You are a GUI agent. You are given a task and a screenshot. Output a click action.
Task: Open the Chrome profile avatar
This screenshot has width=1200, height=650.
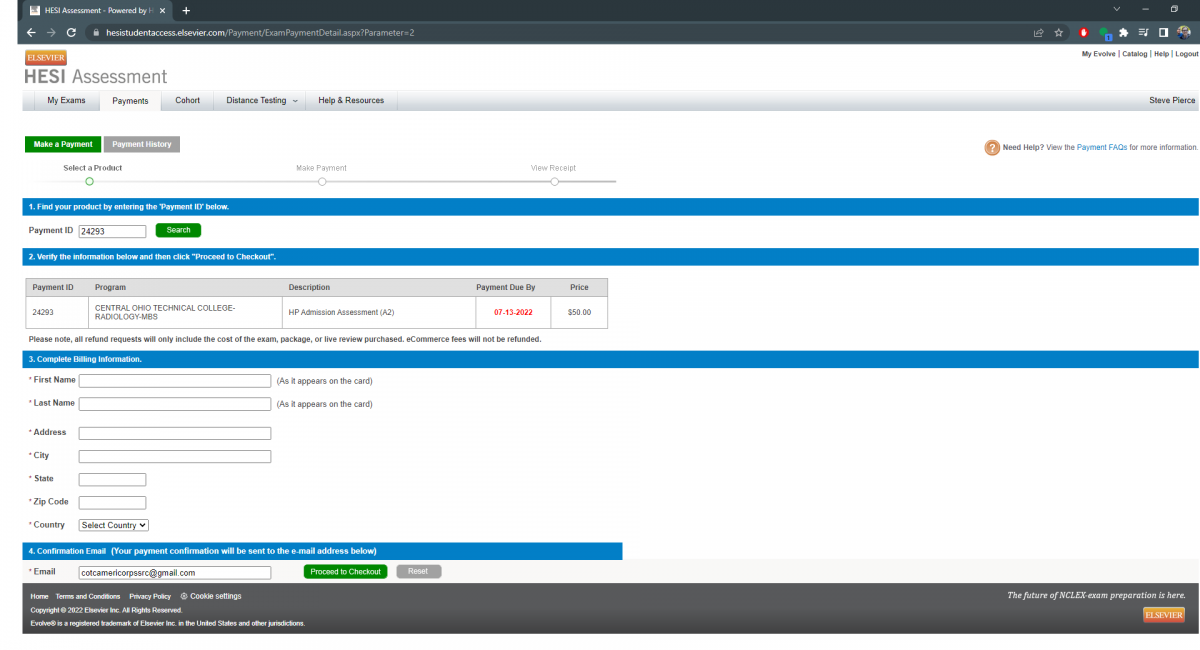tap(1184, 32)
